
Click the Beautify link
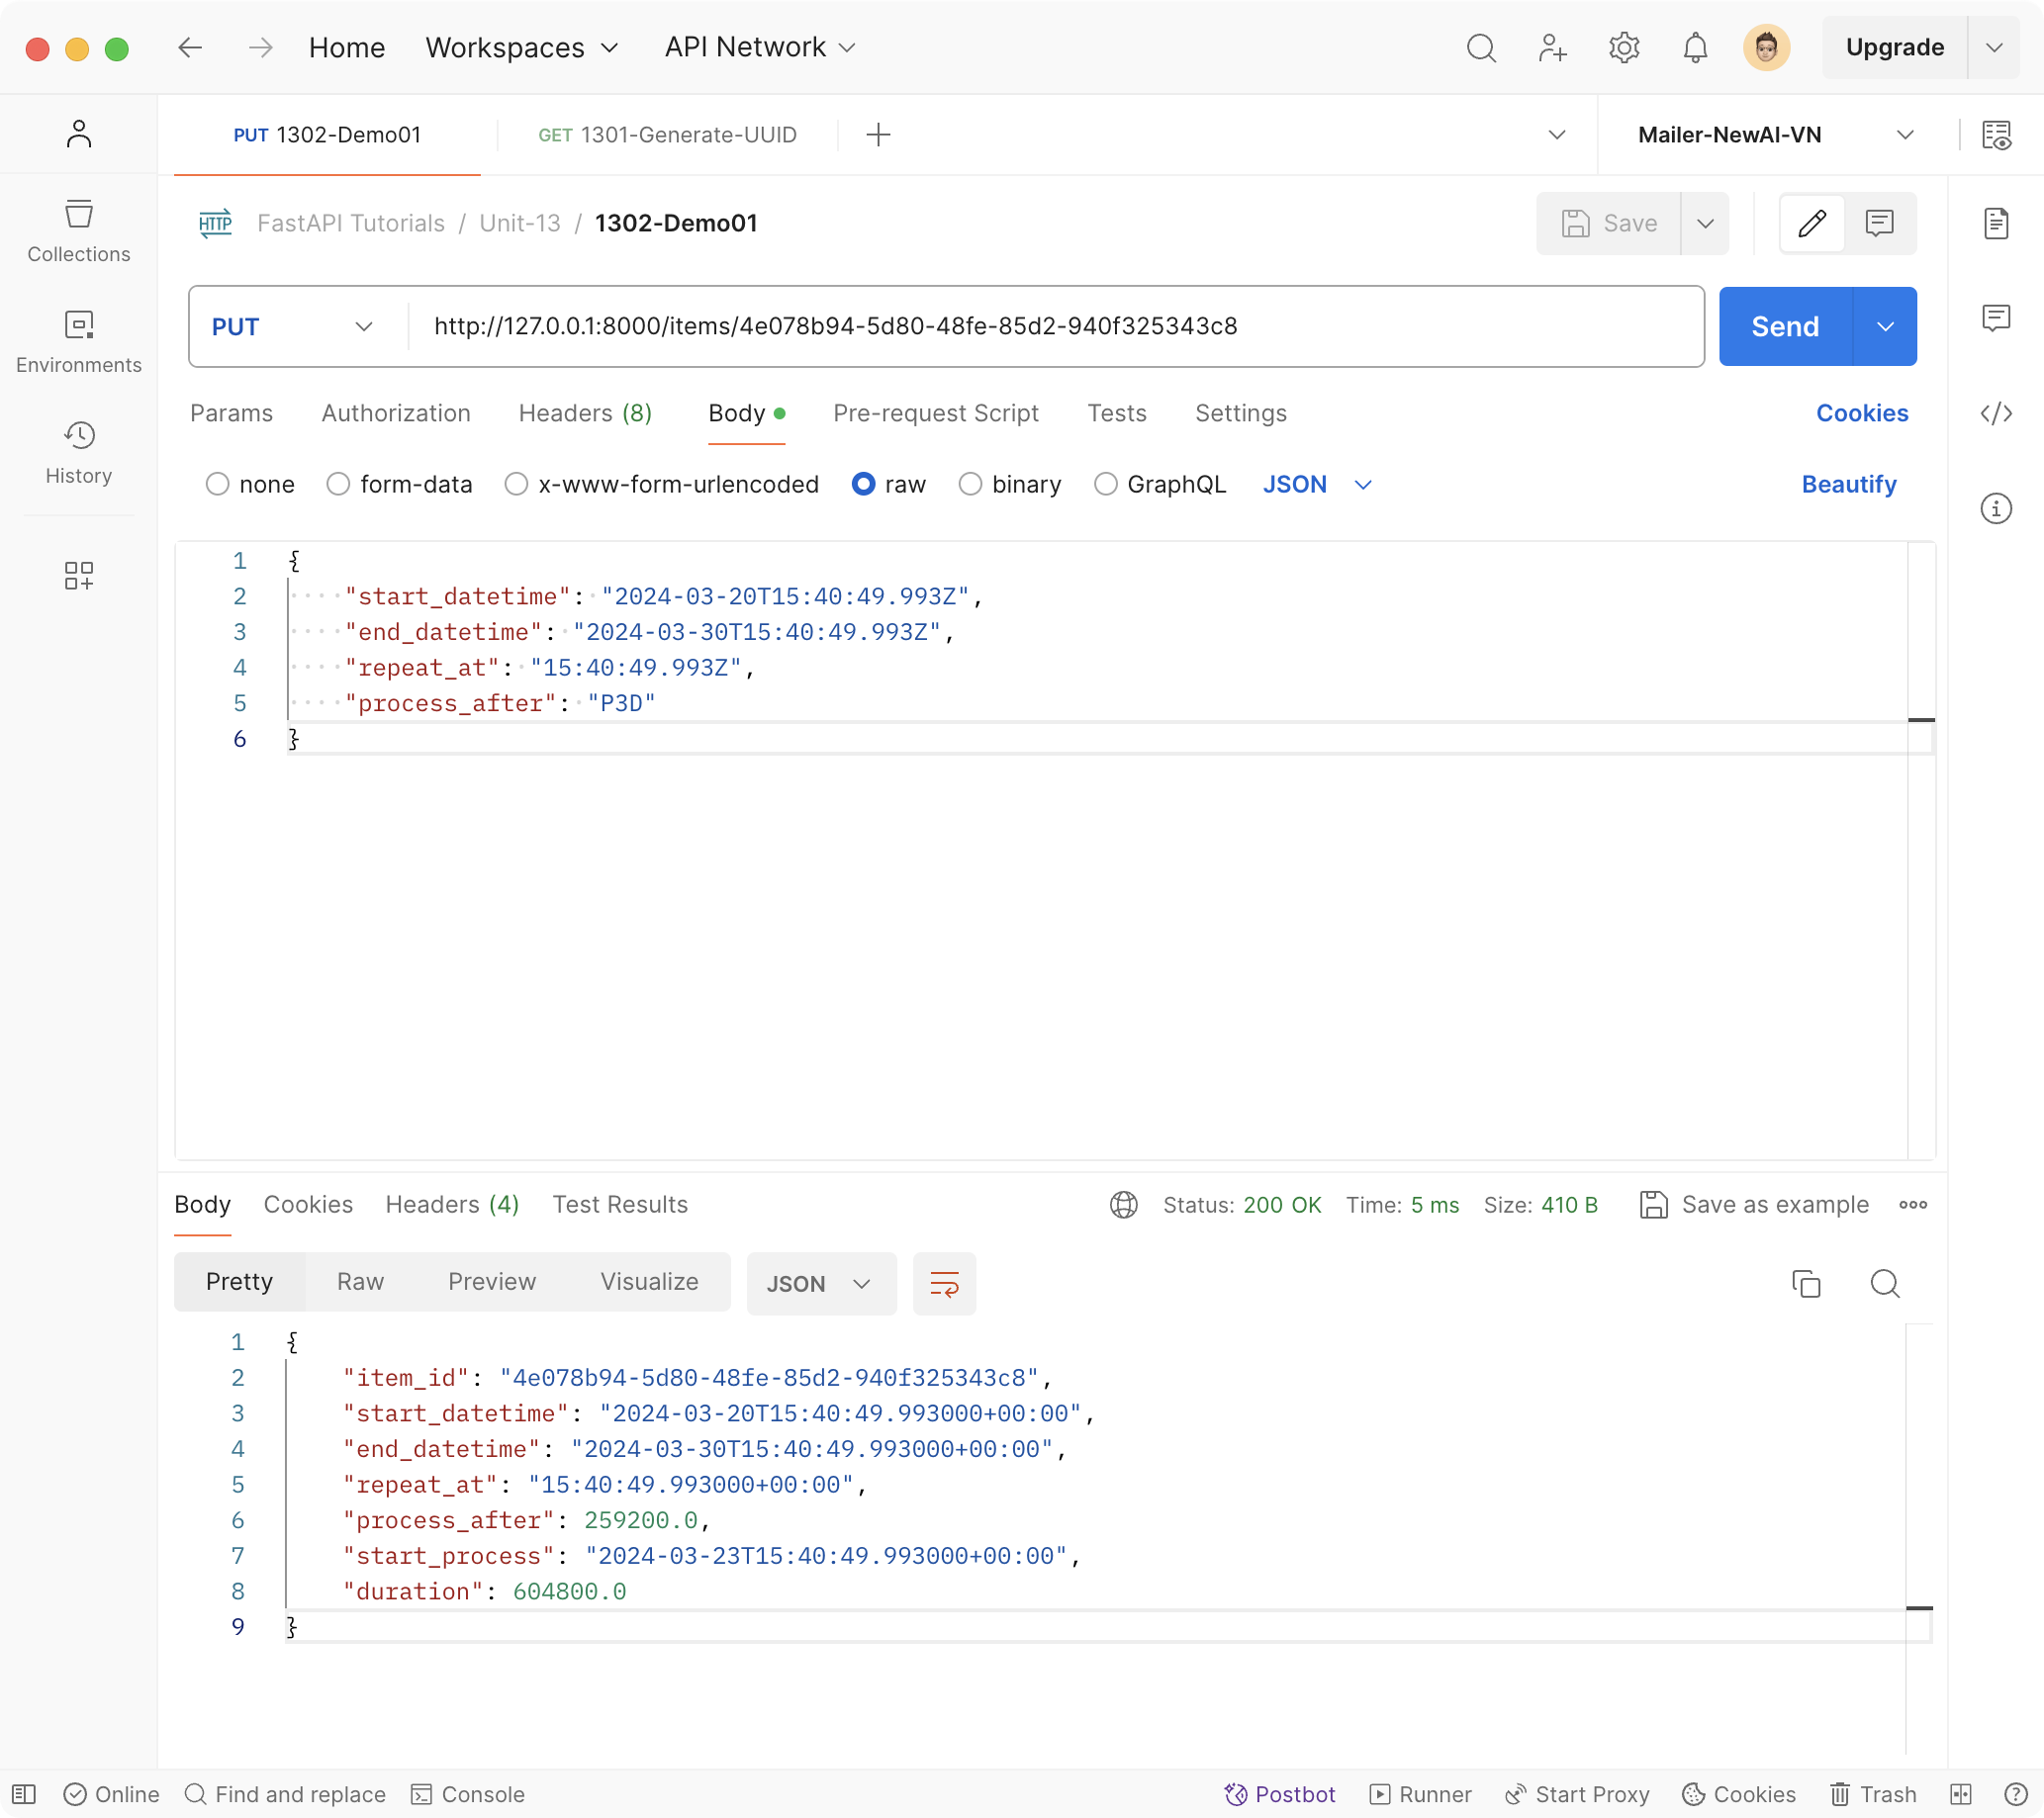click(x=1848, y=484)
